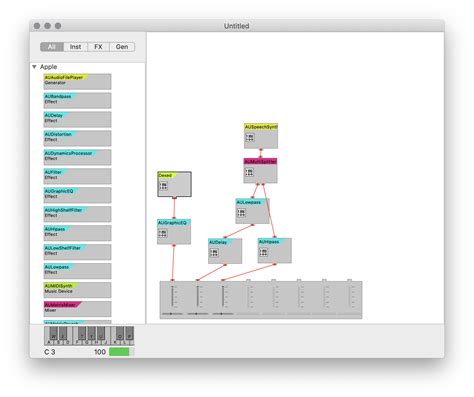Click the third mixer channel volume fader
Screen dimensions: 474x397
coord(223,296)
